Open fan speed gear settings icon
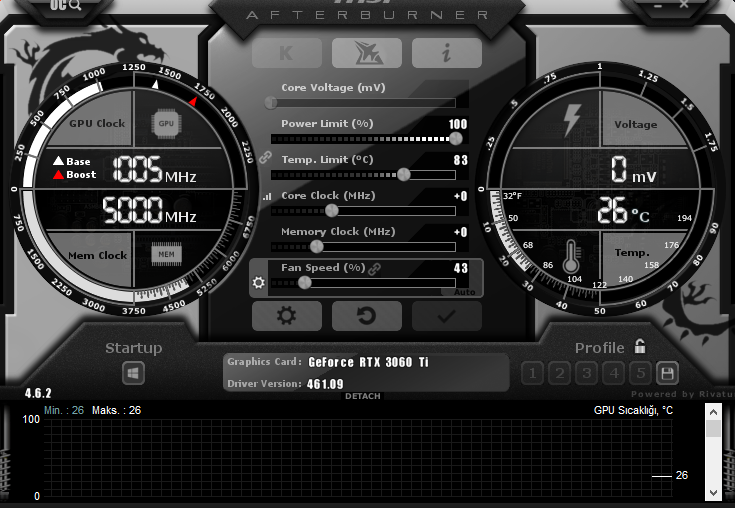The height and width of the screenshot is (508, 735). pos(259,283)
